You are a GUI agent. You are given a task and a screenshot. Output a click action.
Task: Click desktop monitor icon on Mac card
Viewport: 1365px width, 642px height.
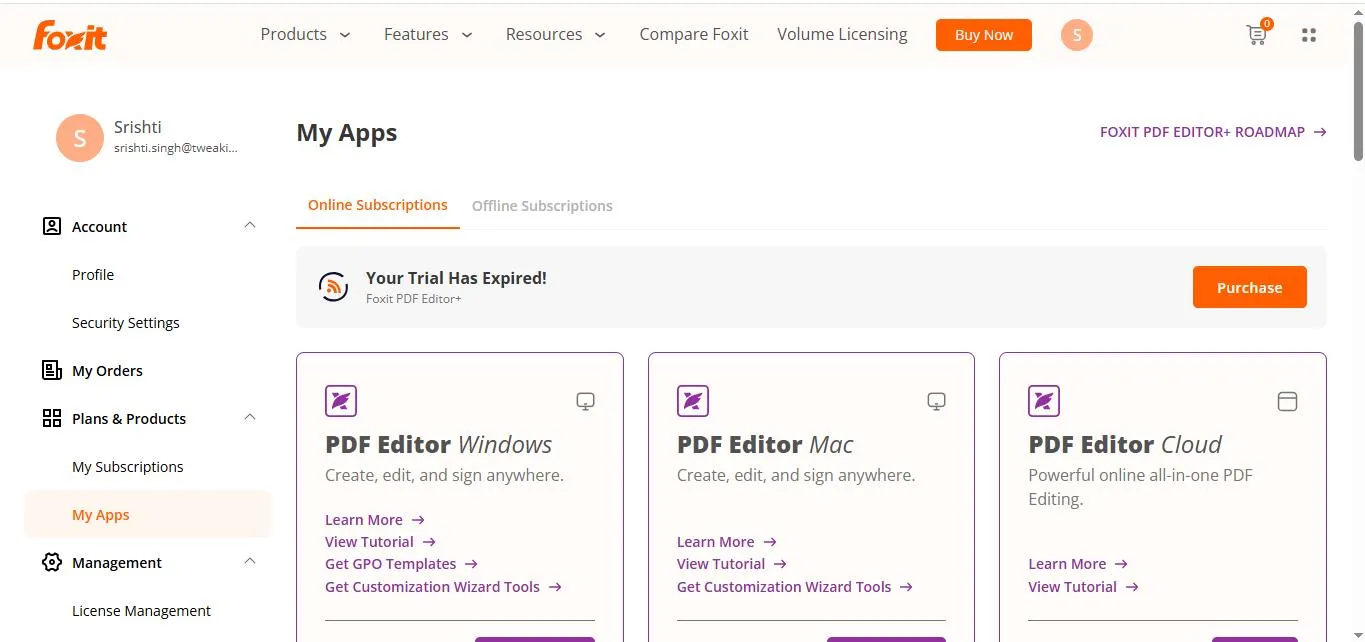937,401
